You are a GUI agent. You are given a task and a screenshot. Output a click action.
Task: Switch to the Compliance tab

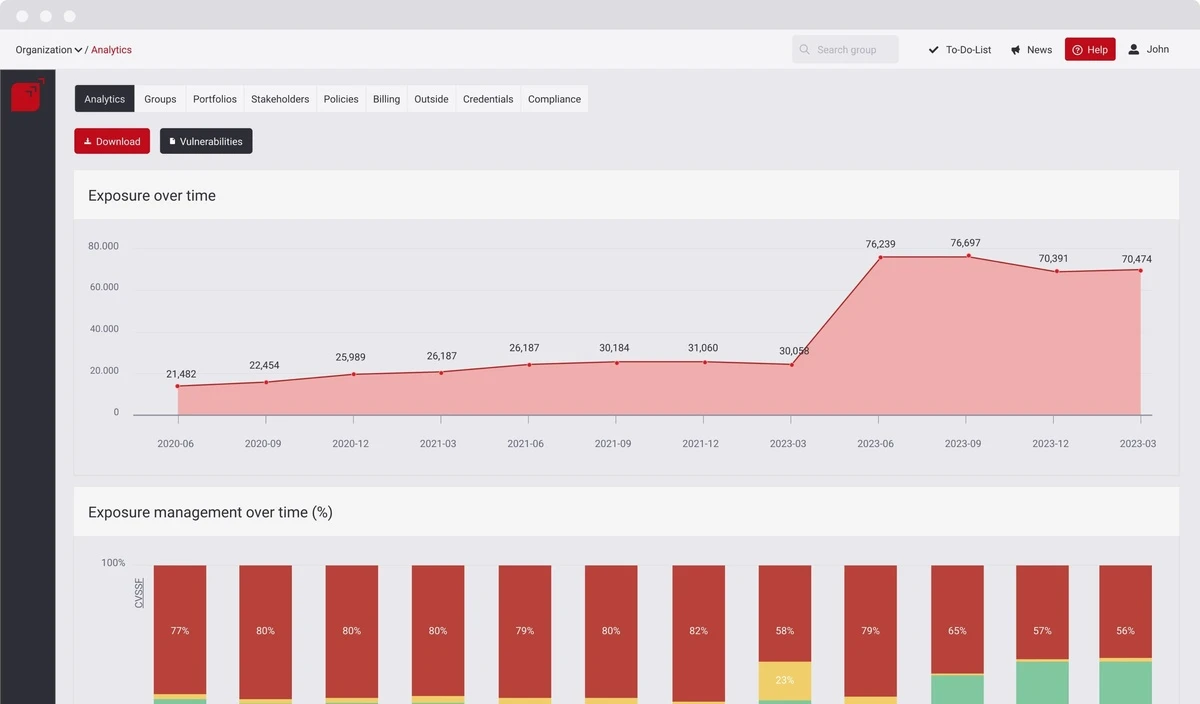(554, 98)
